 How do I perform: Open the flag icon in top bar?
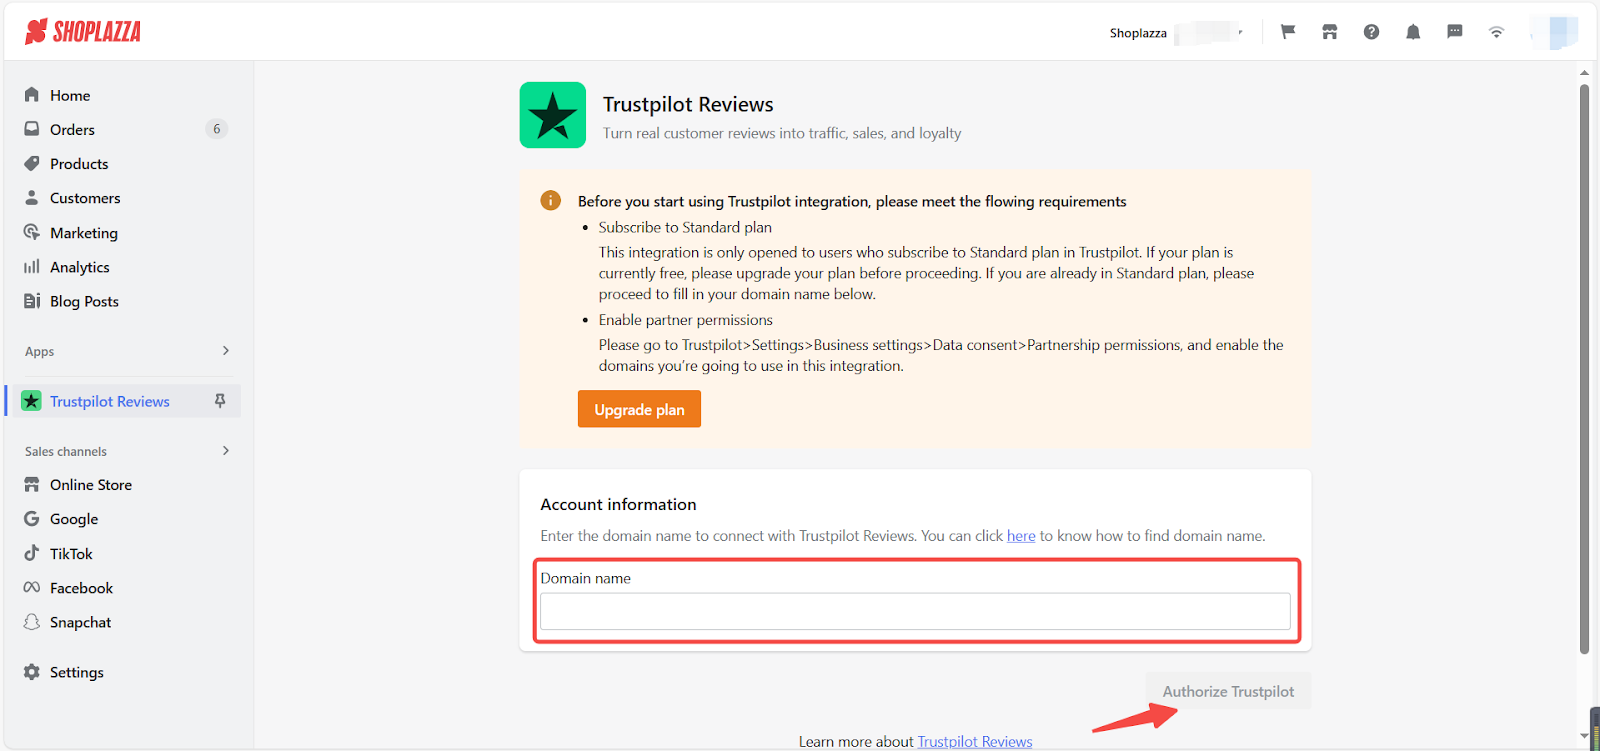click(1288, 32)
